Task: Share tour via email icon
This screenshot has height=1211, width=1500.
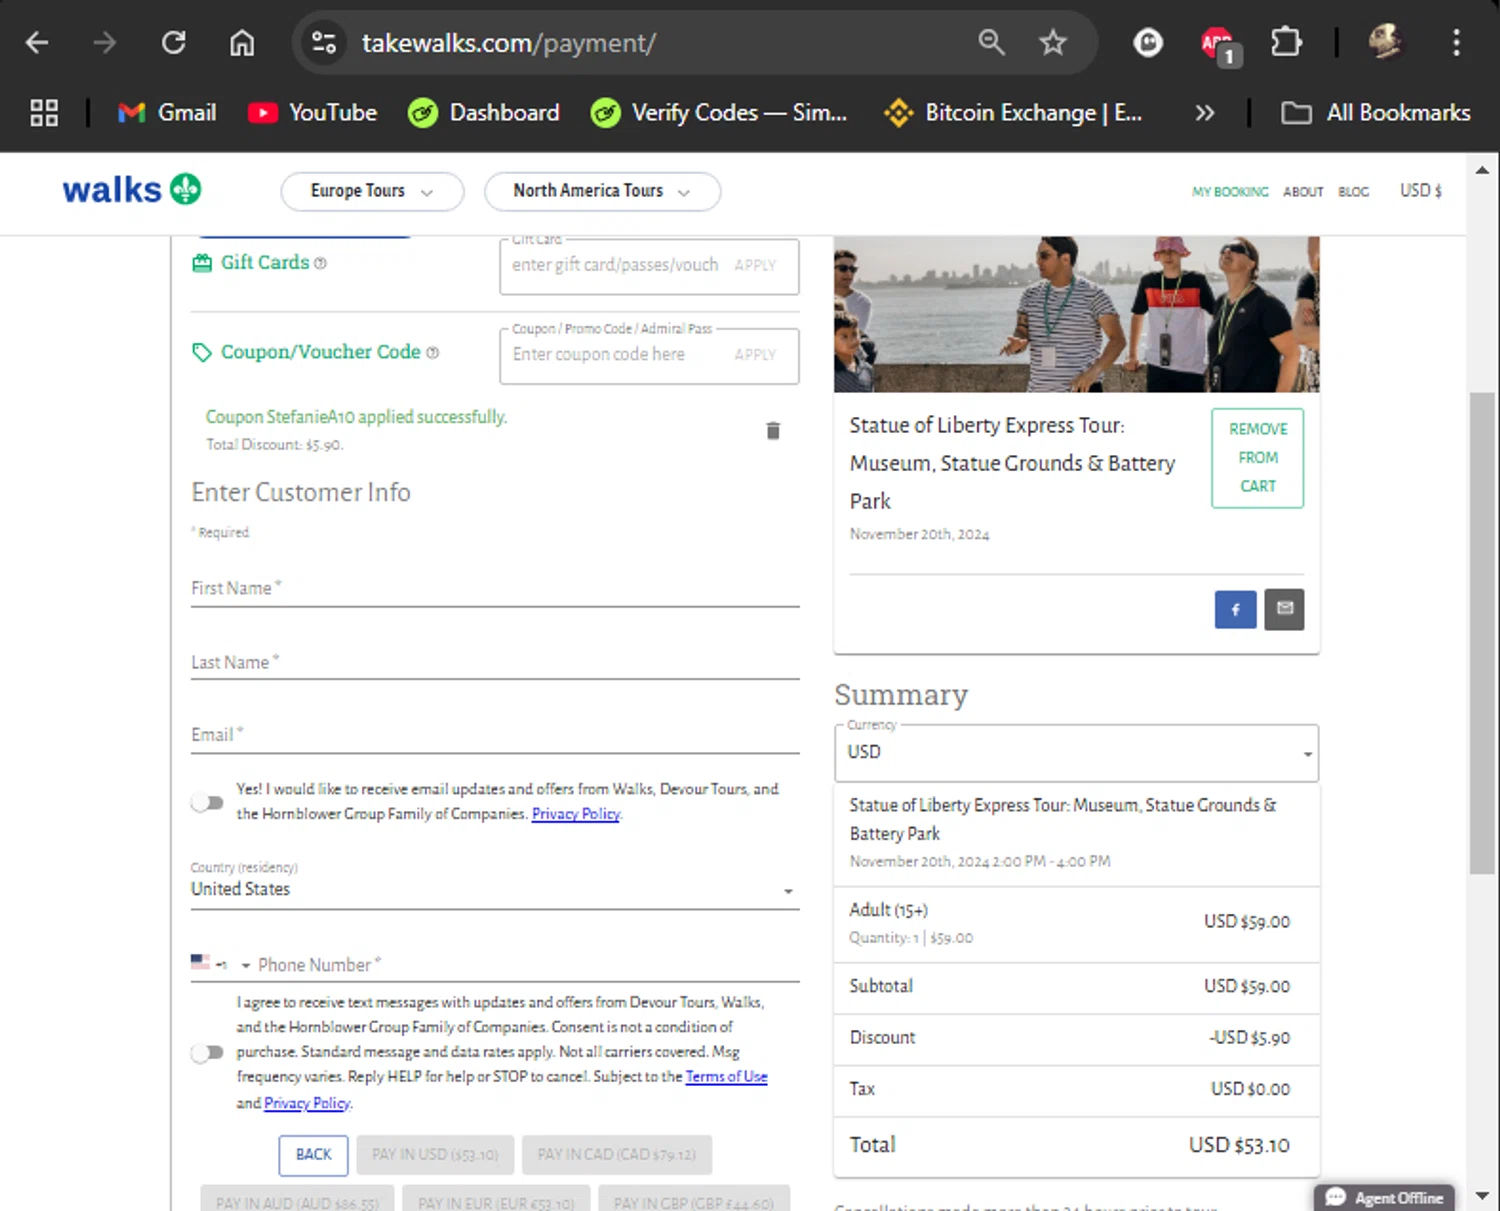Action: point(1285,610)
